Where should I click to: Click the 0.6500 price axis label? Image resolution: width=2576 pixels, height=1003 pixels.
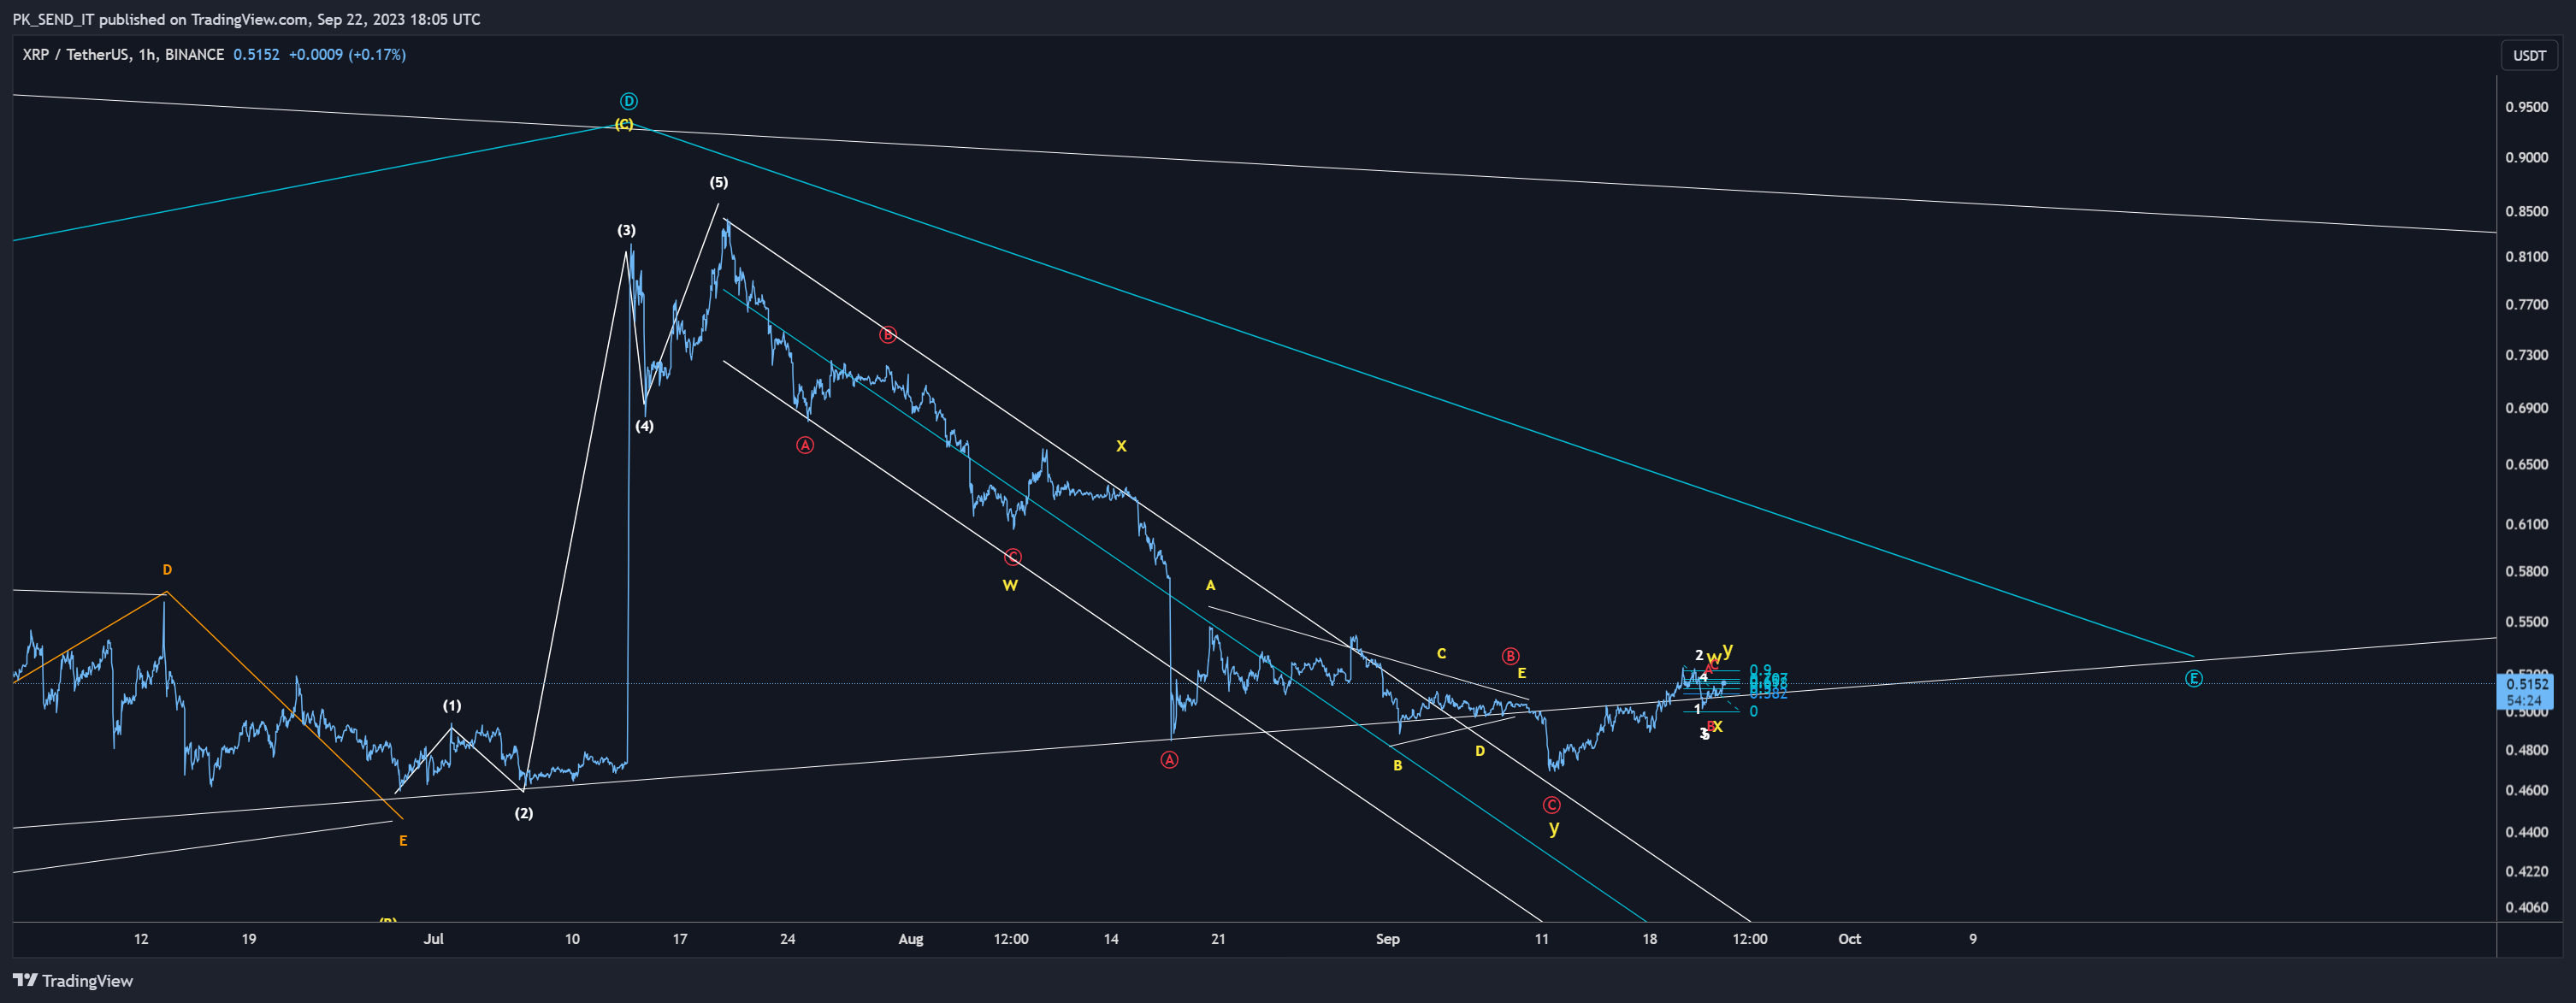click(2526, 464)
